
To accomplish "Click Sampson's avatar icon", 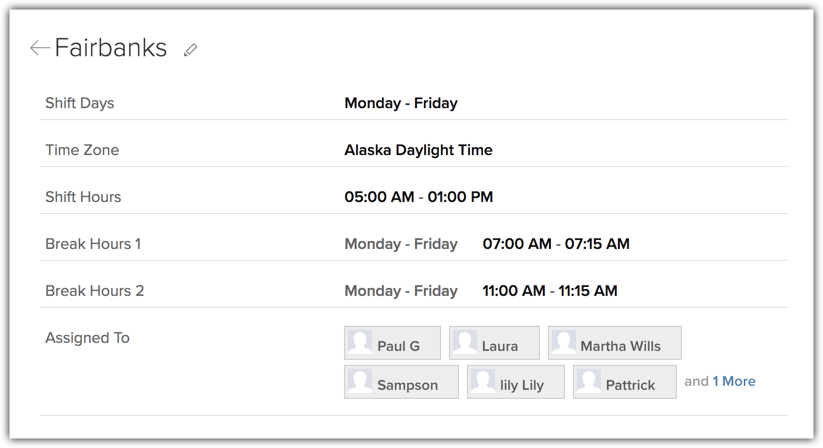I will [360, 382].
